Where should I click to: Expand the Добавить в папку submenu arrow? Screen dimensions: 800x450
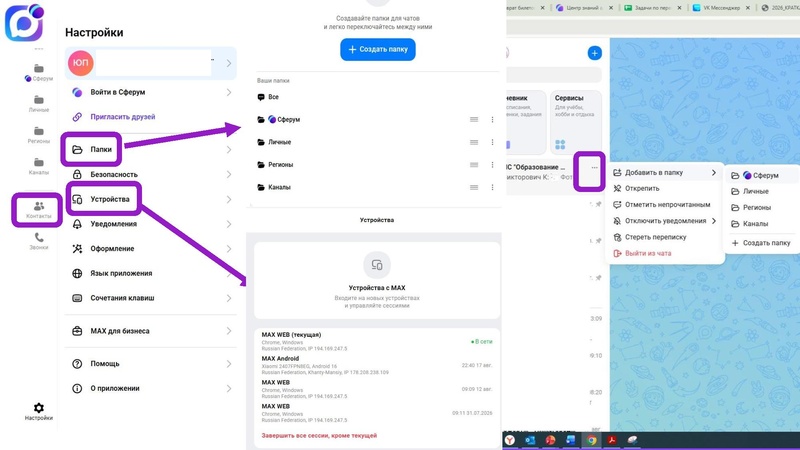[714, 172]
